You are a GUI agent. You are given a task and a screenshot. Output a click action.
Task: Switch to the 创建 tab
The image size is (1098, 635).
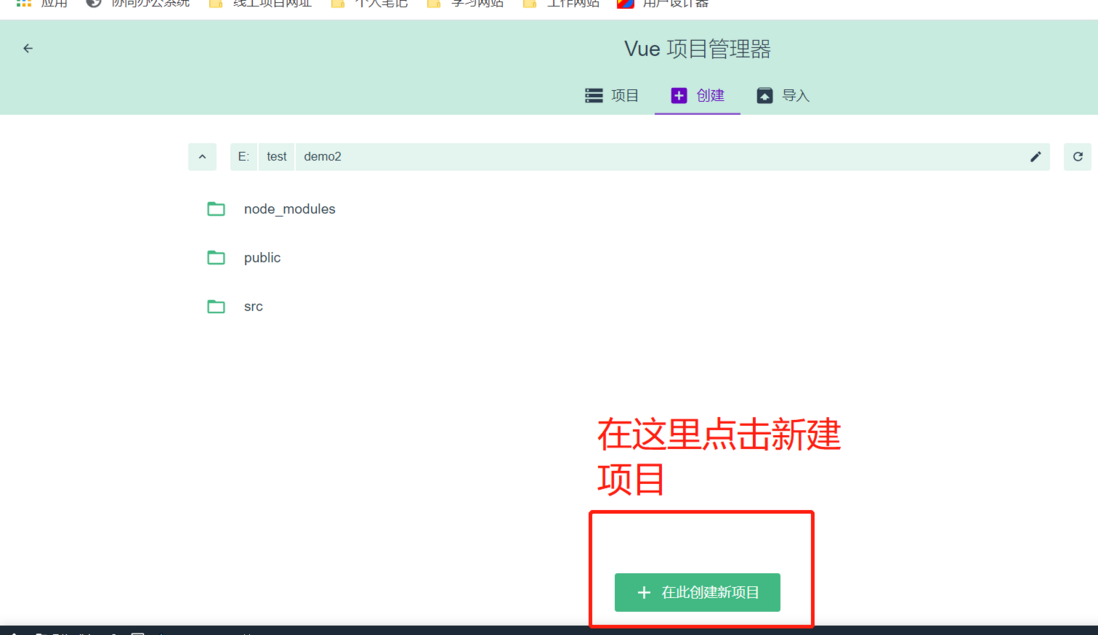[697, 96]
